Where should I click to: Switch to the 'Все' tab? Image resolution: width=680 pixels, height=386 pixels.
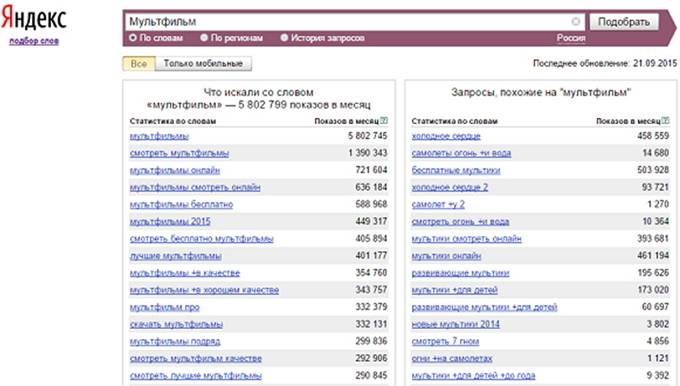pyautogui.click(x=139, y=64)
